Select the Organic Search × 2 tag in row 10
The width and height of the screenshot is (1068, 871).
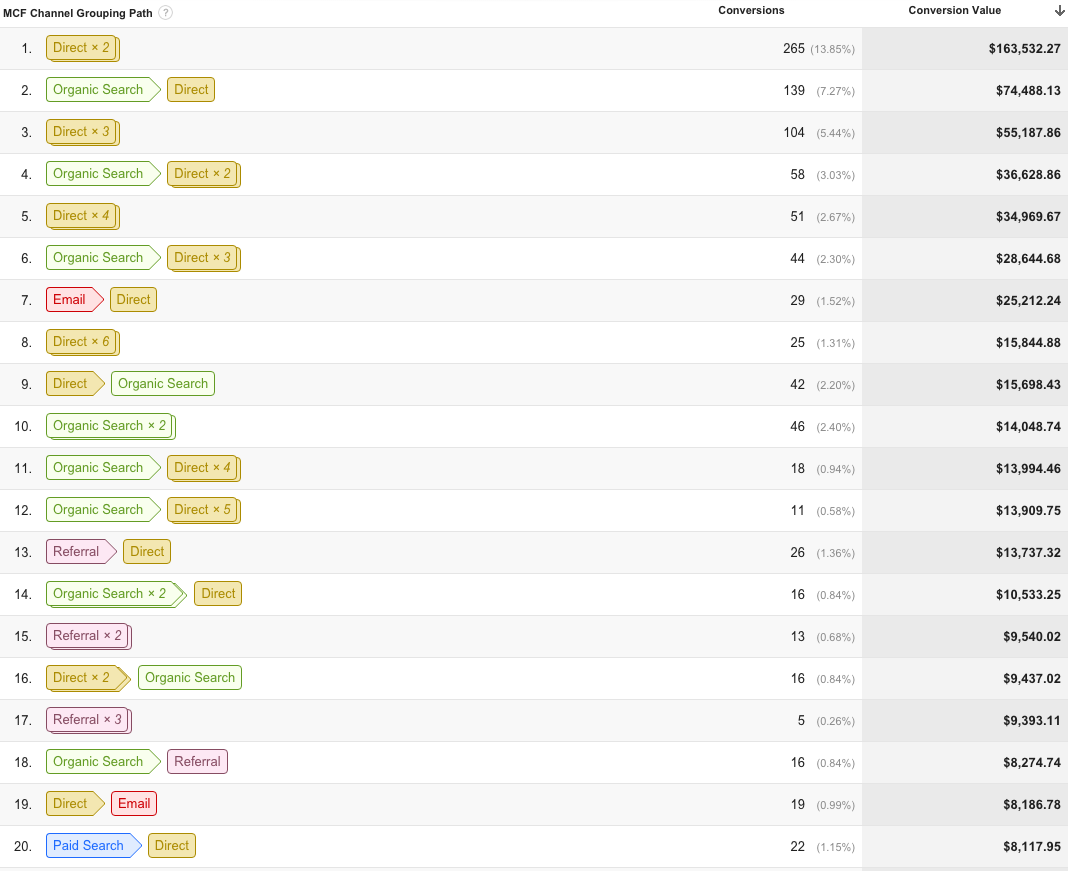[111, 426]
